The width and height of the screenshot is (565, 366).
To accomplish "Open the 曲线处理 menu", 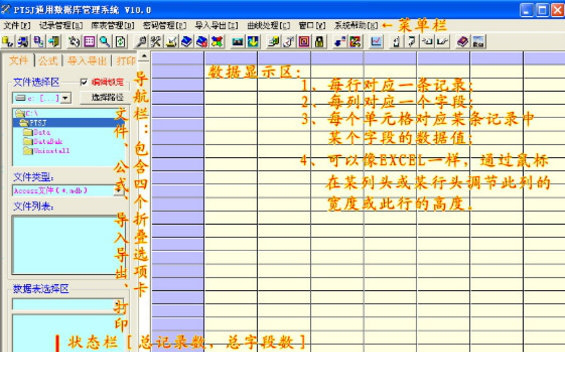I will click(x=268, y=25).
